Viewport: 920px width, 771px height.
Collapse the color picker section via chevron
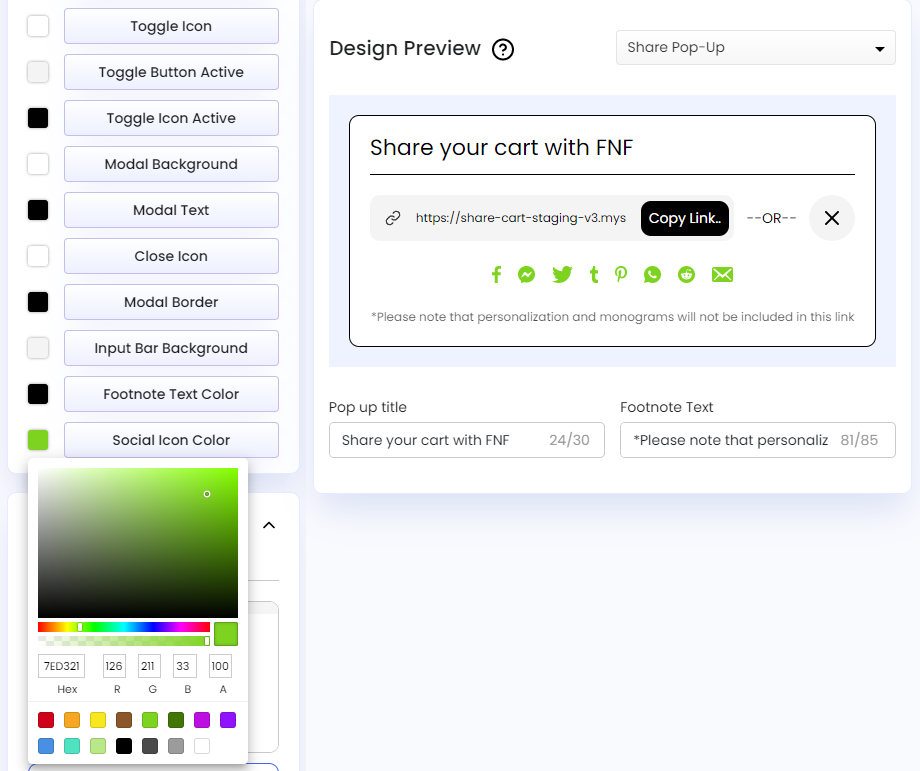tap(268, 524)
